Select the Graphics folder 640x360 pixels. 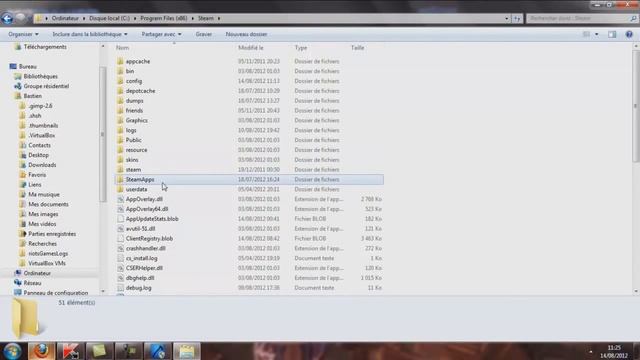pos(137,120)
